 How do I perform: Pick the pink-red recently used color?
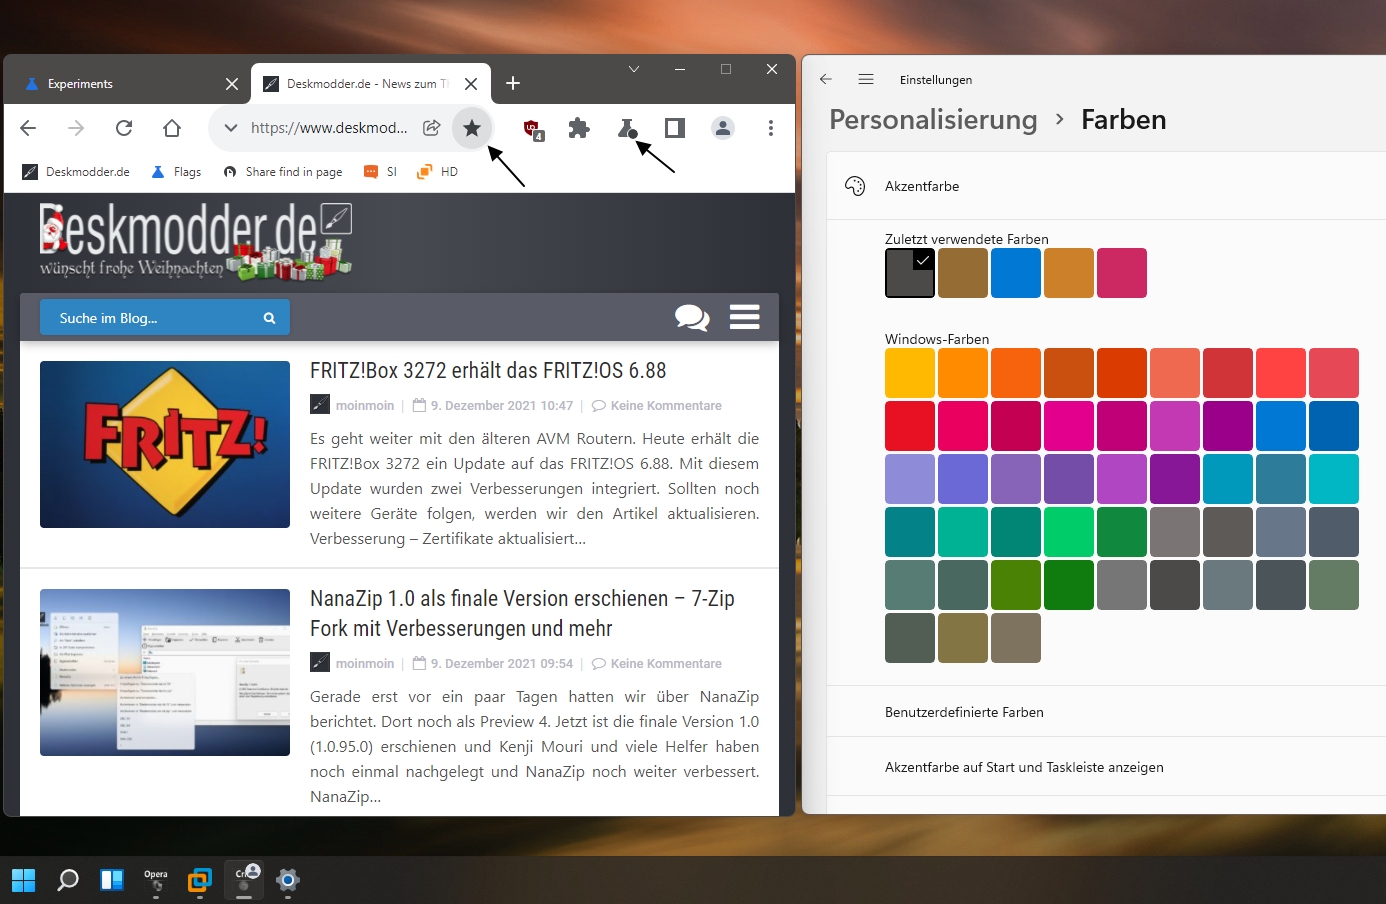[x=1122, y=273]
